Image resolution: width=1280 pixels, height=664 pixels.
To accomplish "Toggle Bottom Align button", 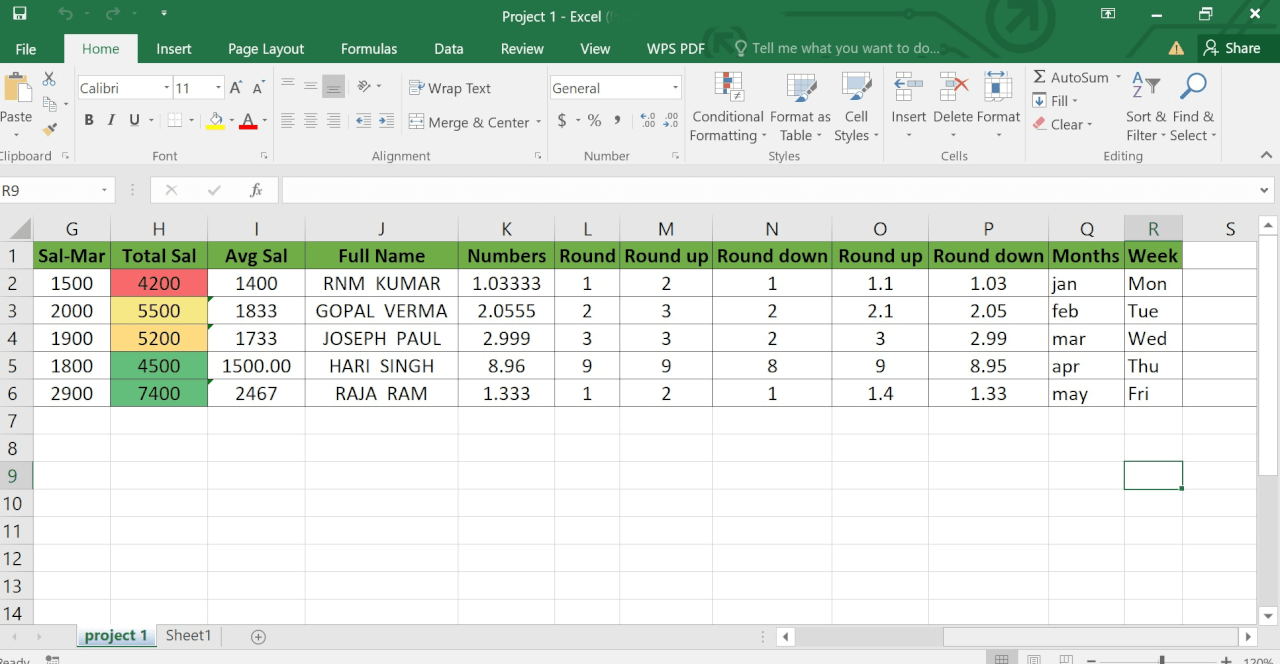I will click(x=334, y=86).
